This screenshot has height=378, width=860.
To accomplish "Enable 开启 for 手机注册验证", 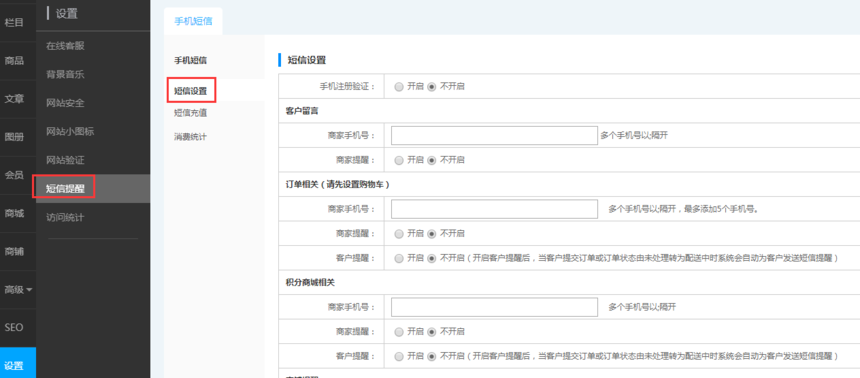I will (x=399, y=87).
